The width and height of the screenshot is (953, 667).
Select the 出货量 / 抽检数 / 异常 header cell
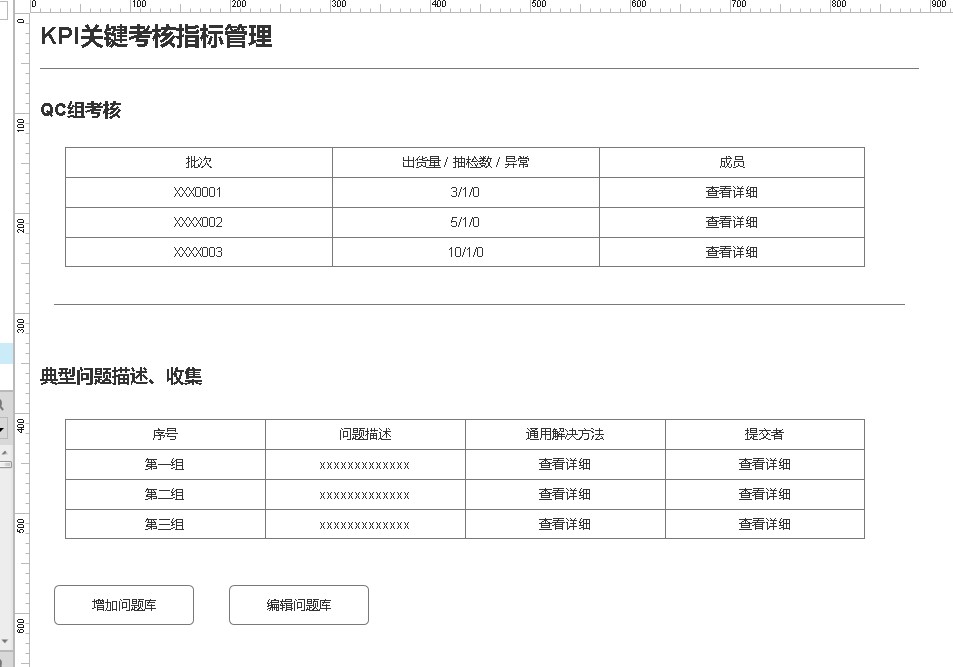pos(465,162)
